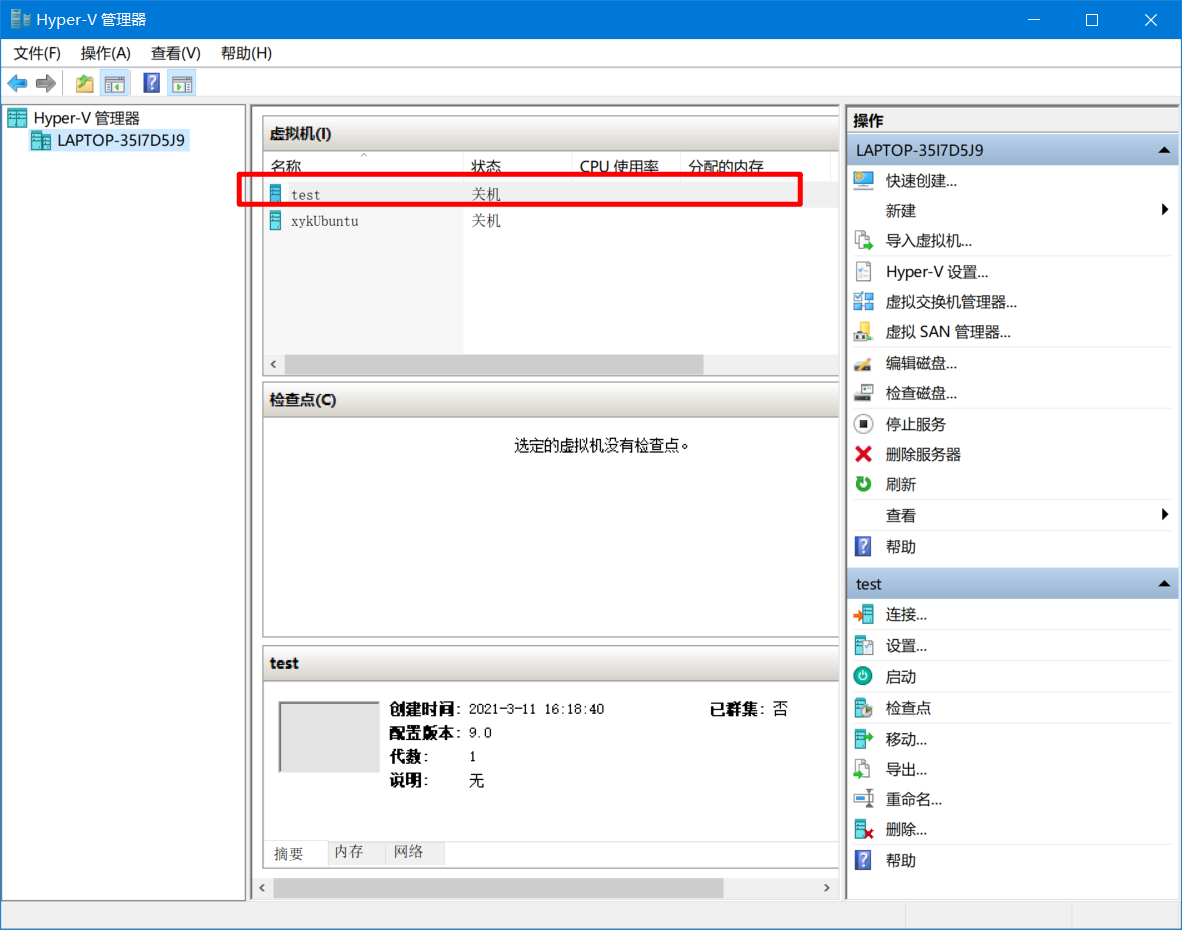The height and width of the screenshot is (930, 1182).
Task: Click 检查点 (Checkpoint) action for test
Action: point(907,708)
